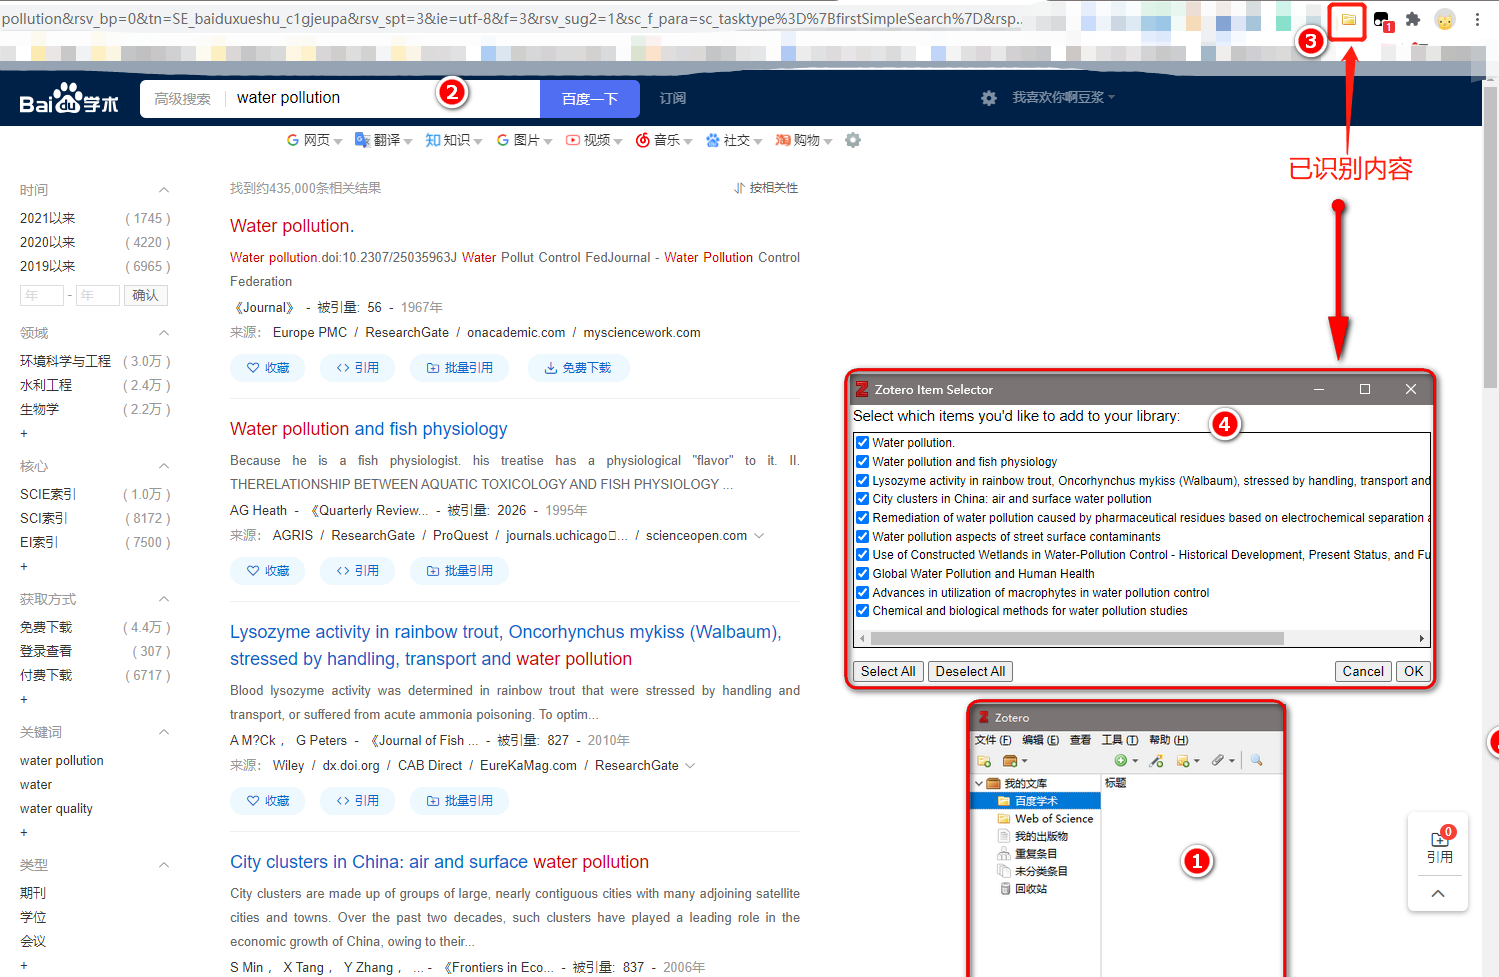Uncheck 'Water pollution and fish physiology' item
This screenshot has height=977, width=1499.
tap(862, 462)
